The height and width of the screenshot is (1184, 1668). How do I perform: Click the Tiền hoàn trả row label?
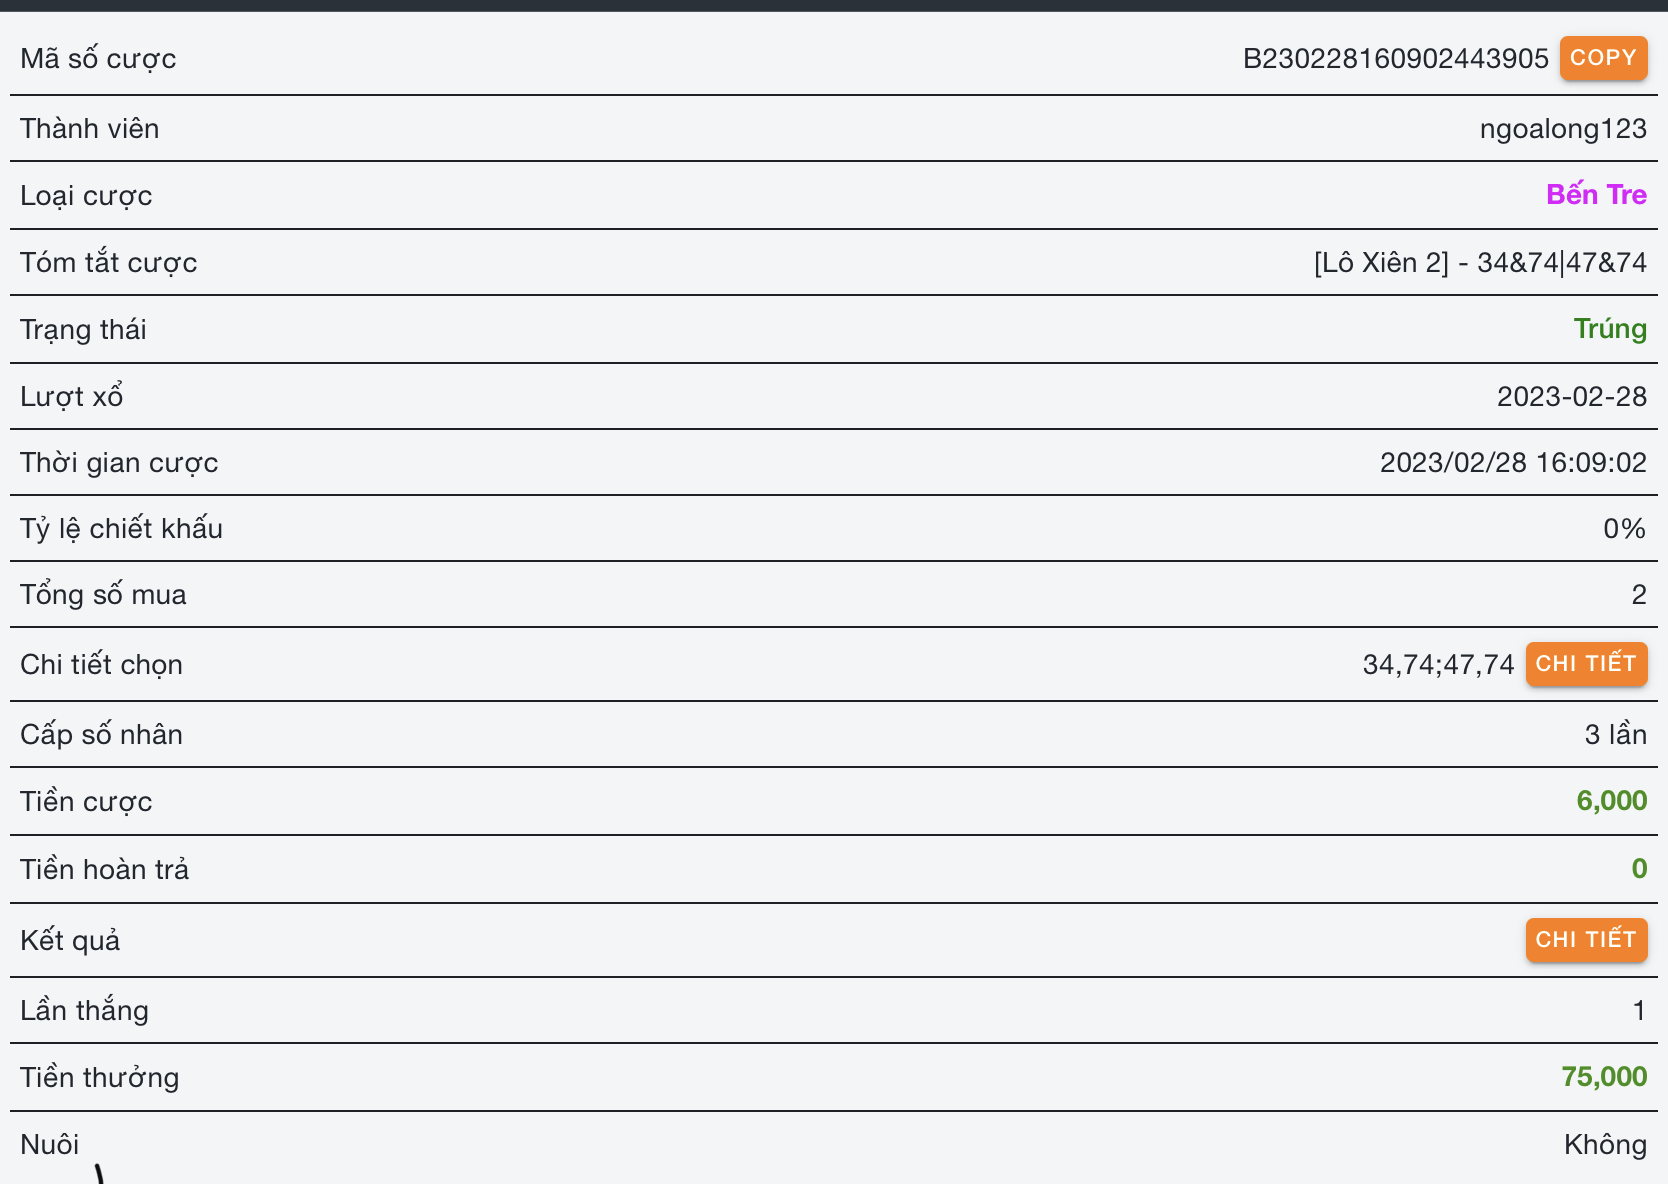click(105, 869)
